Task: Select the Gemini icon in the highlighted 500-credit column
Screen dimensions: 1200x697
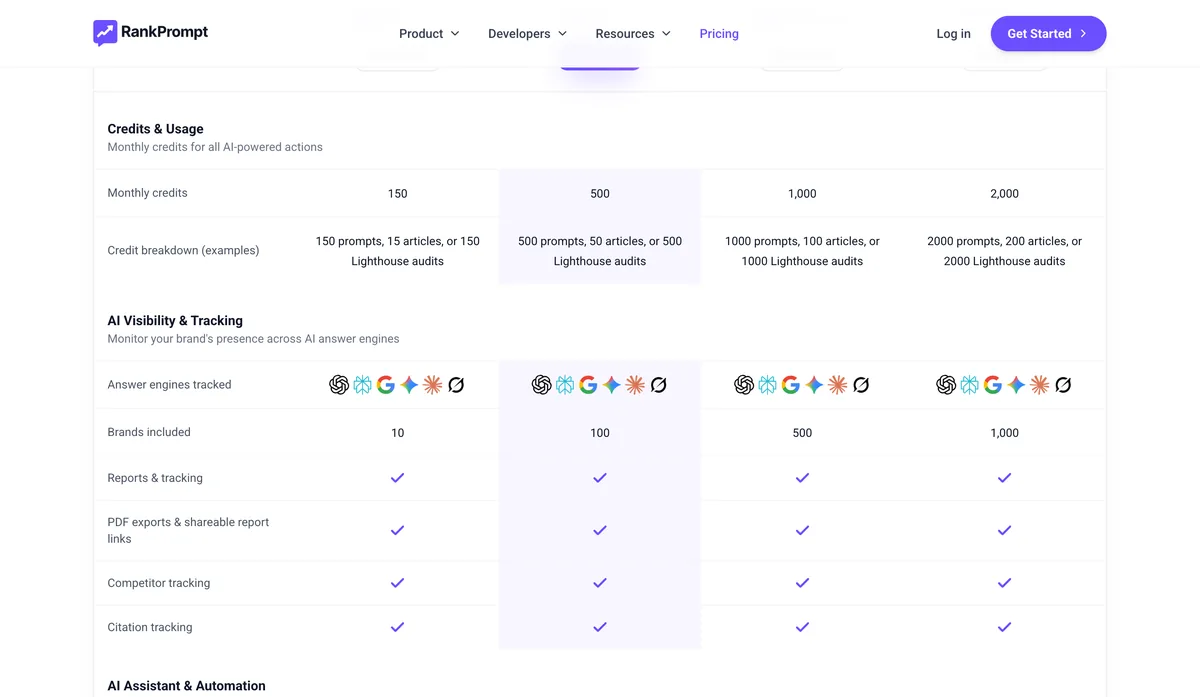Action: click(x=611, y=385)
